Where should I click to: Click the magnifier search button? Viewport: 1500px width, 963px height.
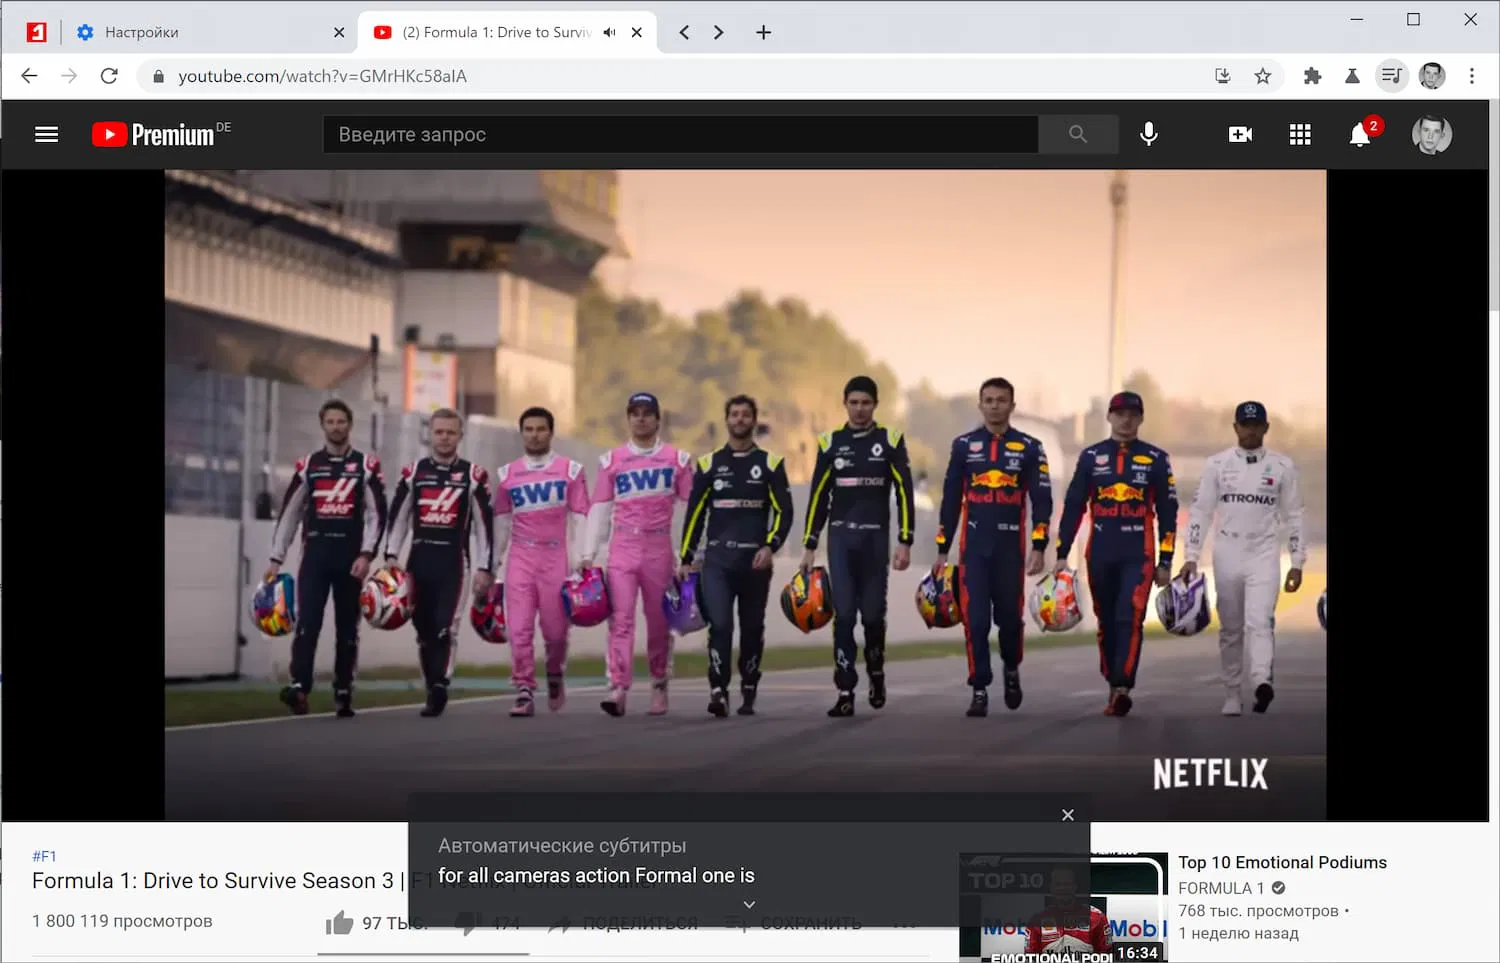click(x=1077, y=134)
